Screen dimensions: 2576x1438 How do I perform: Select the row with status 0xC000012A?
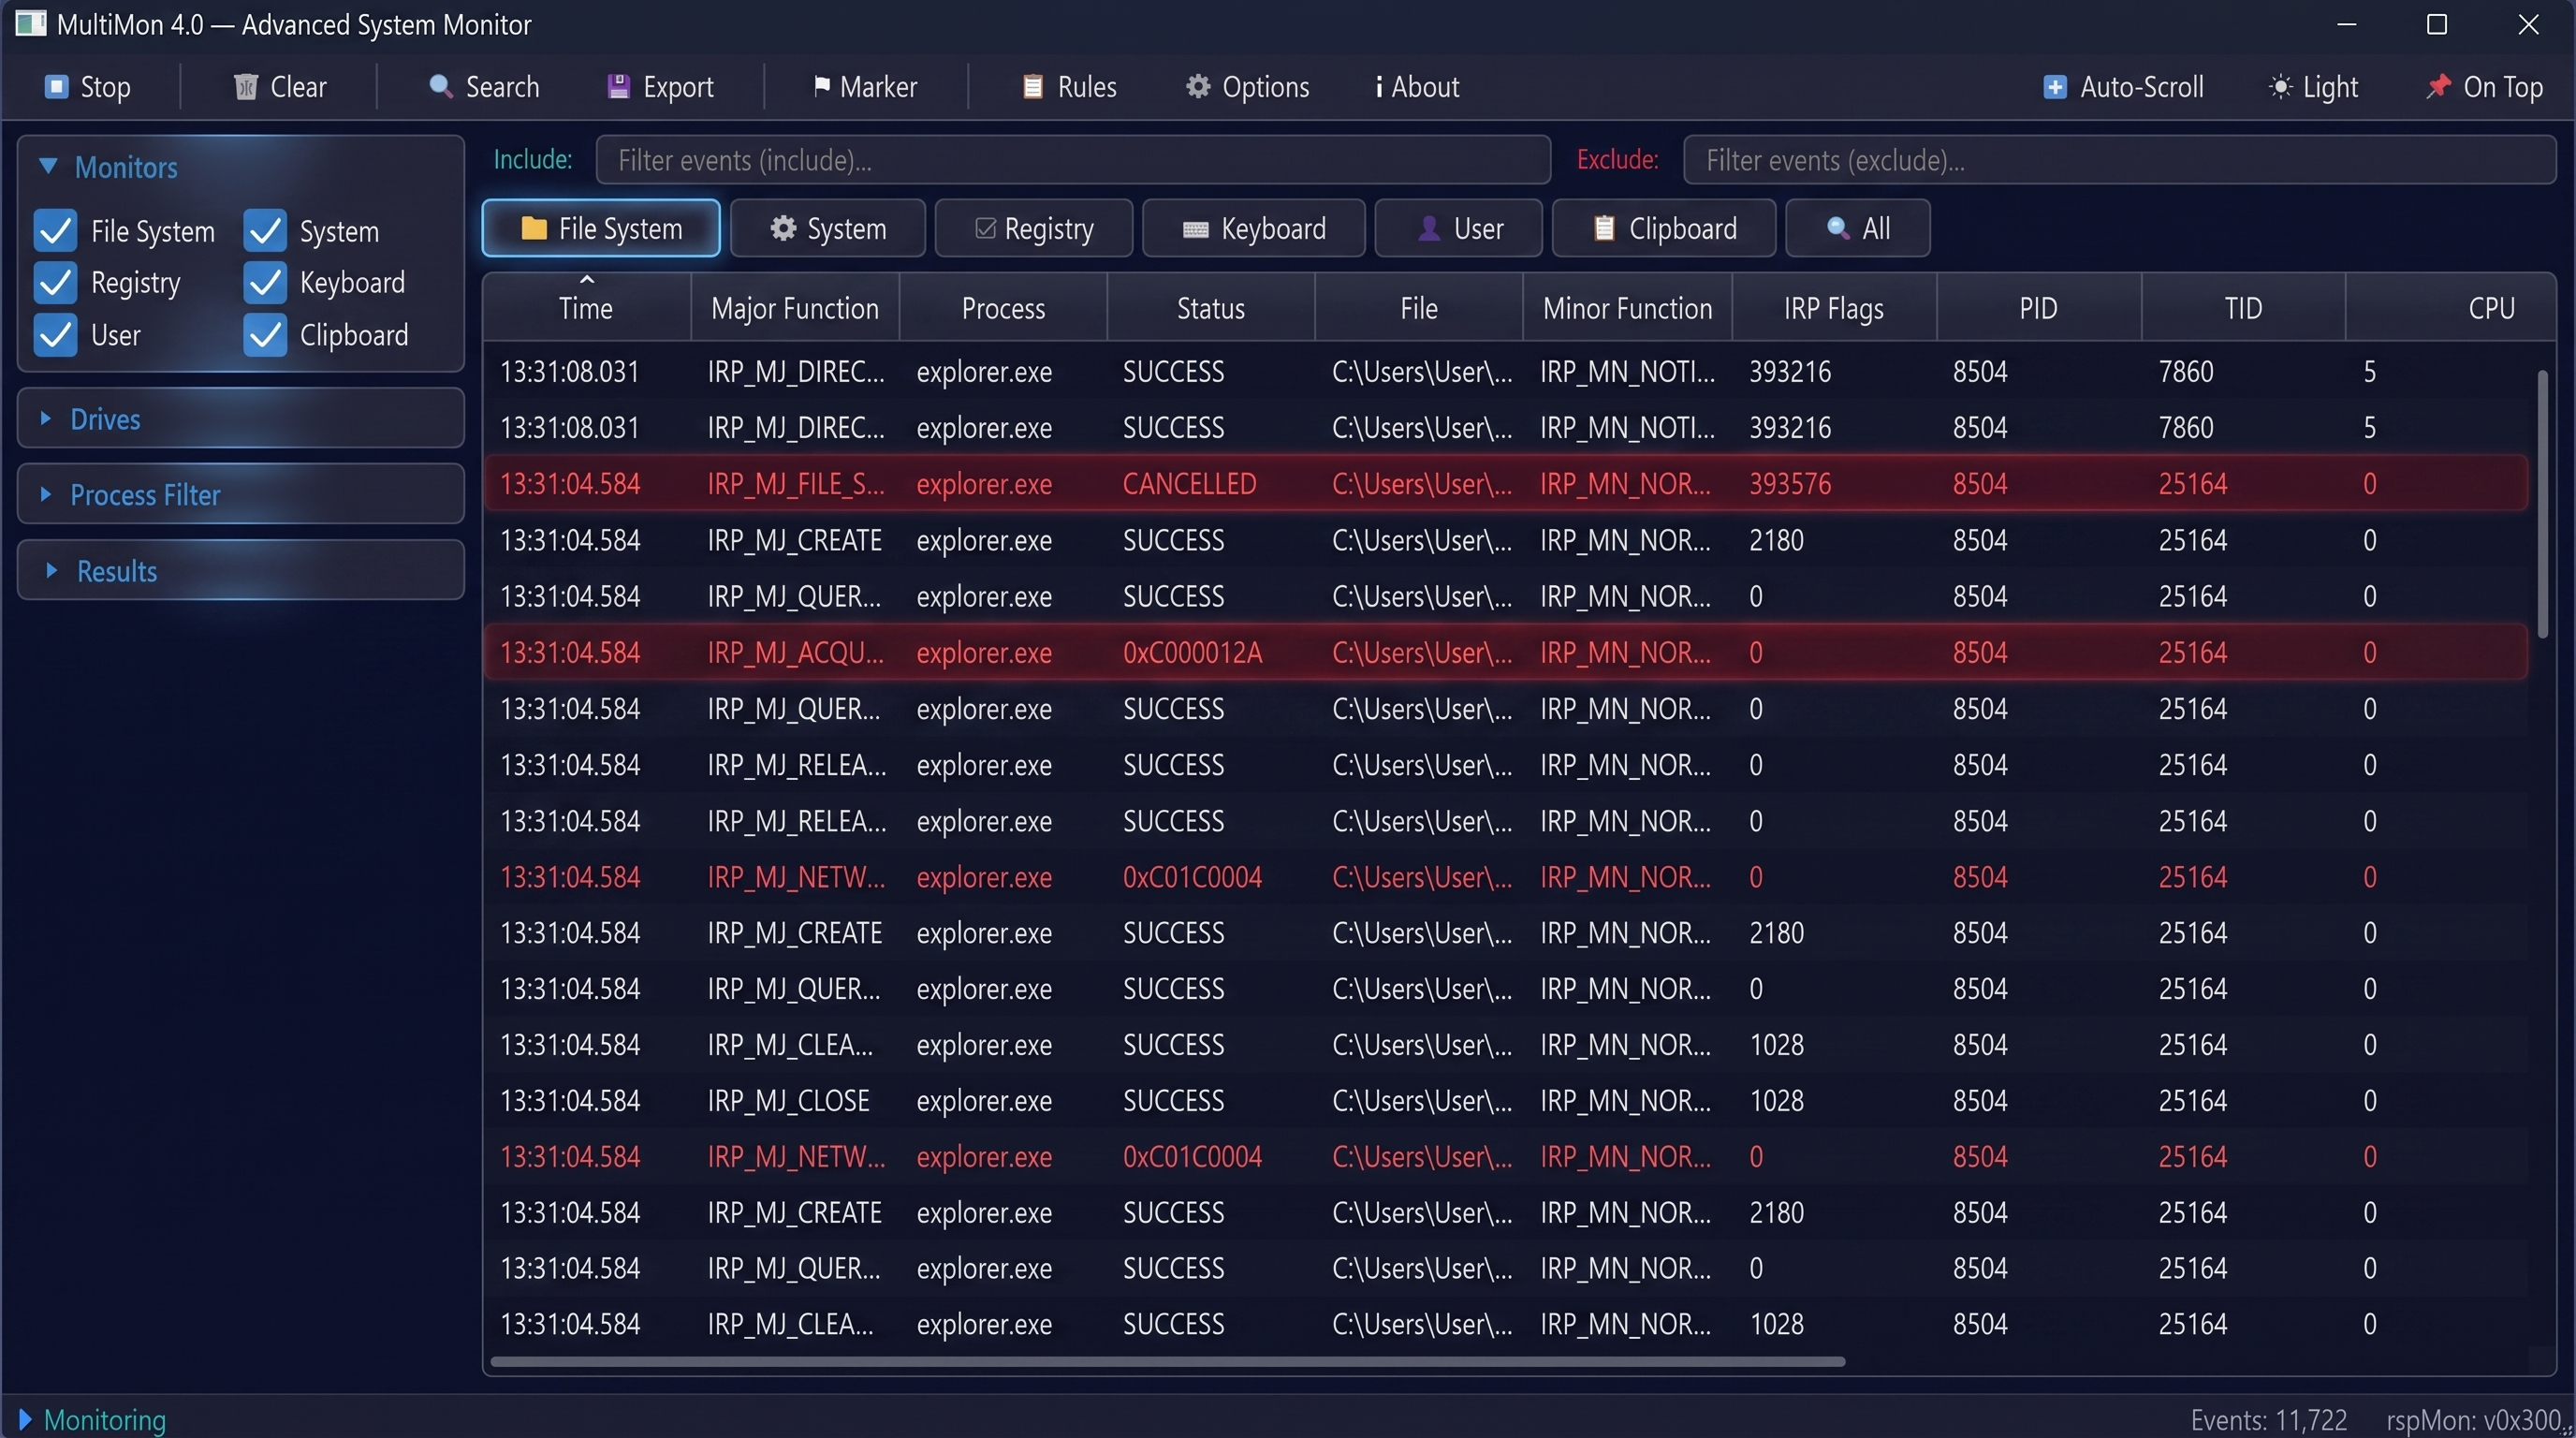(x=1506, y=653)
